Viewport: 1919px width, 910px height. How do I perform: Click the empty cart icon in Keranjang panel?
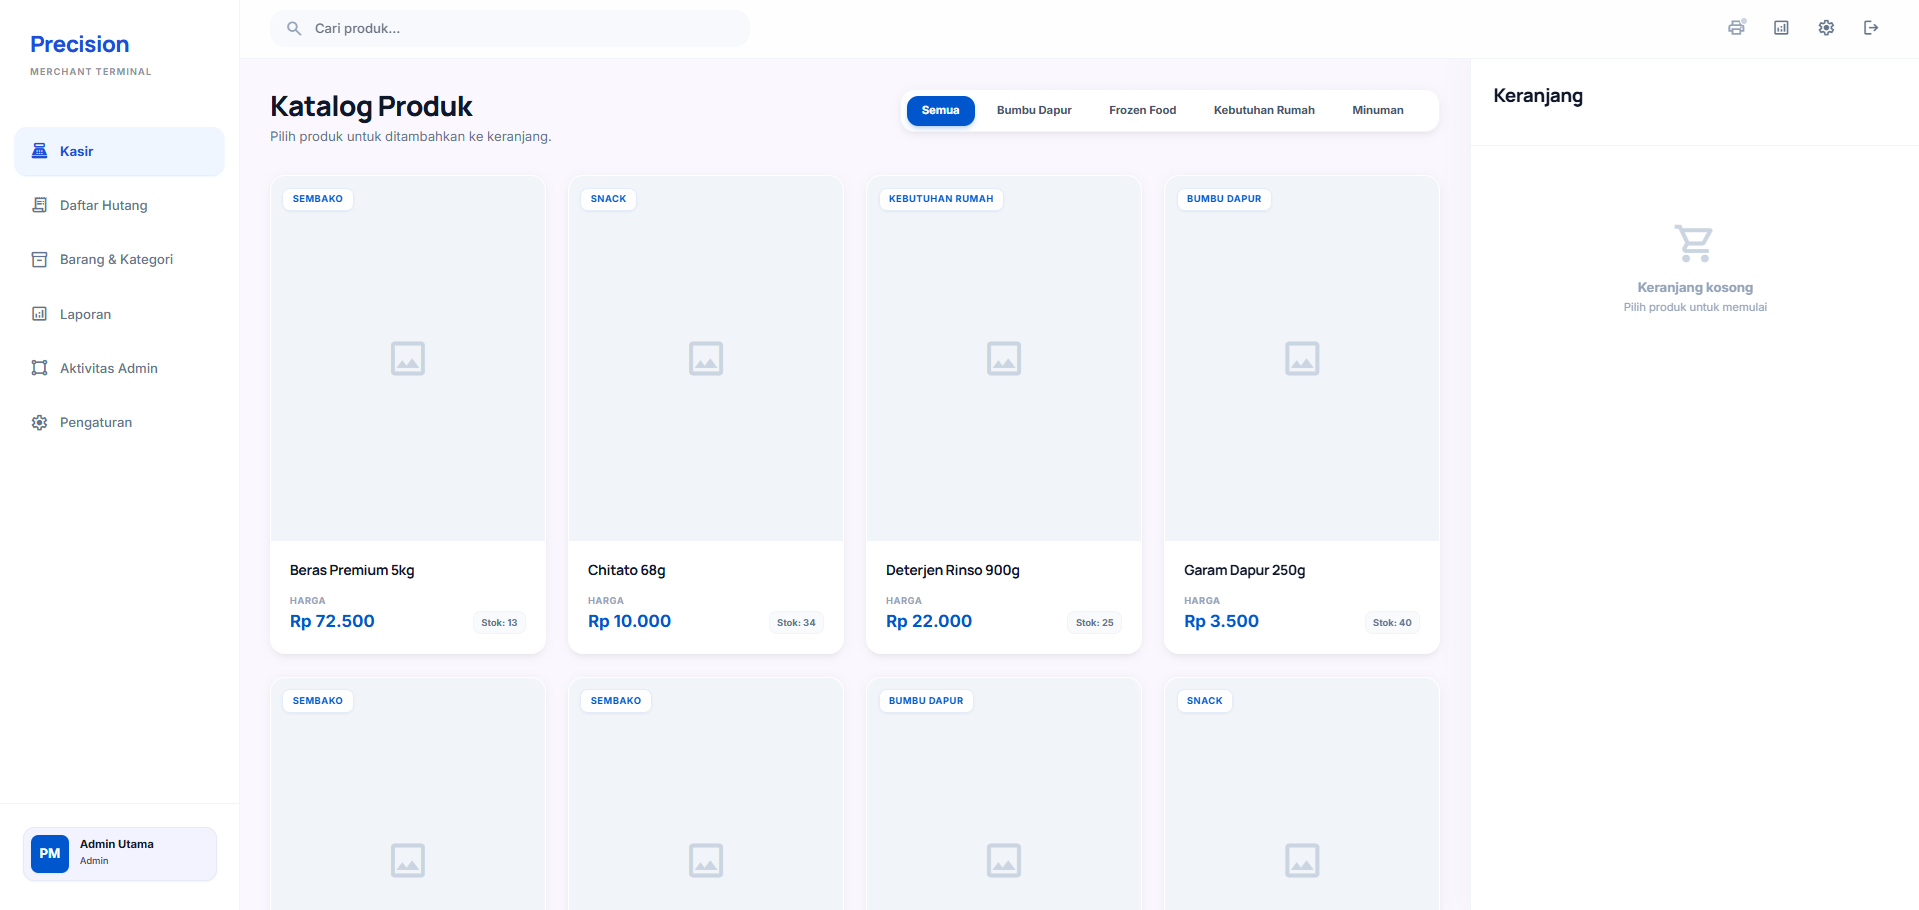click(1694, 243)
